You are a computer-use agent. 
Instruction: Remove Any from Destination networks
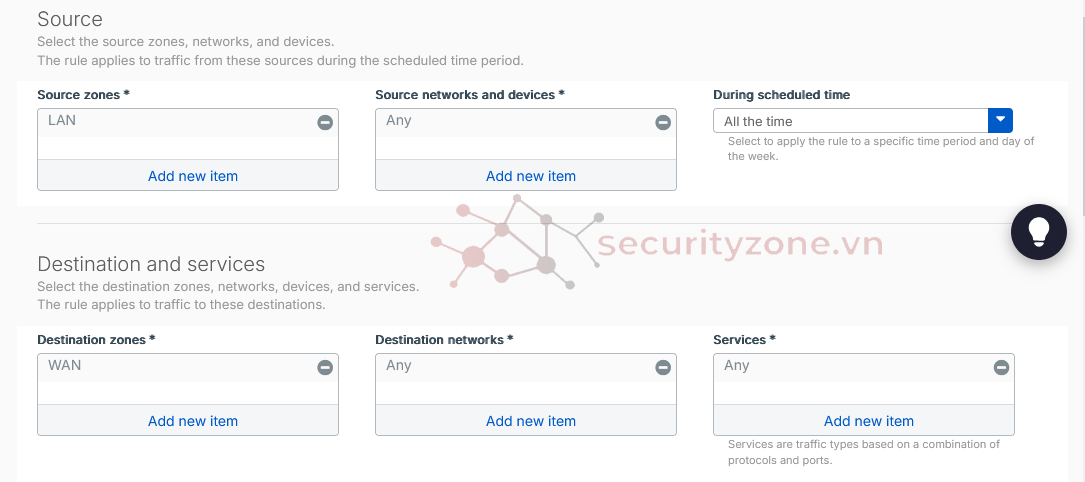tap(663, 367)
